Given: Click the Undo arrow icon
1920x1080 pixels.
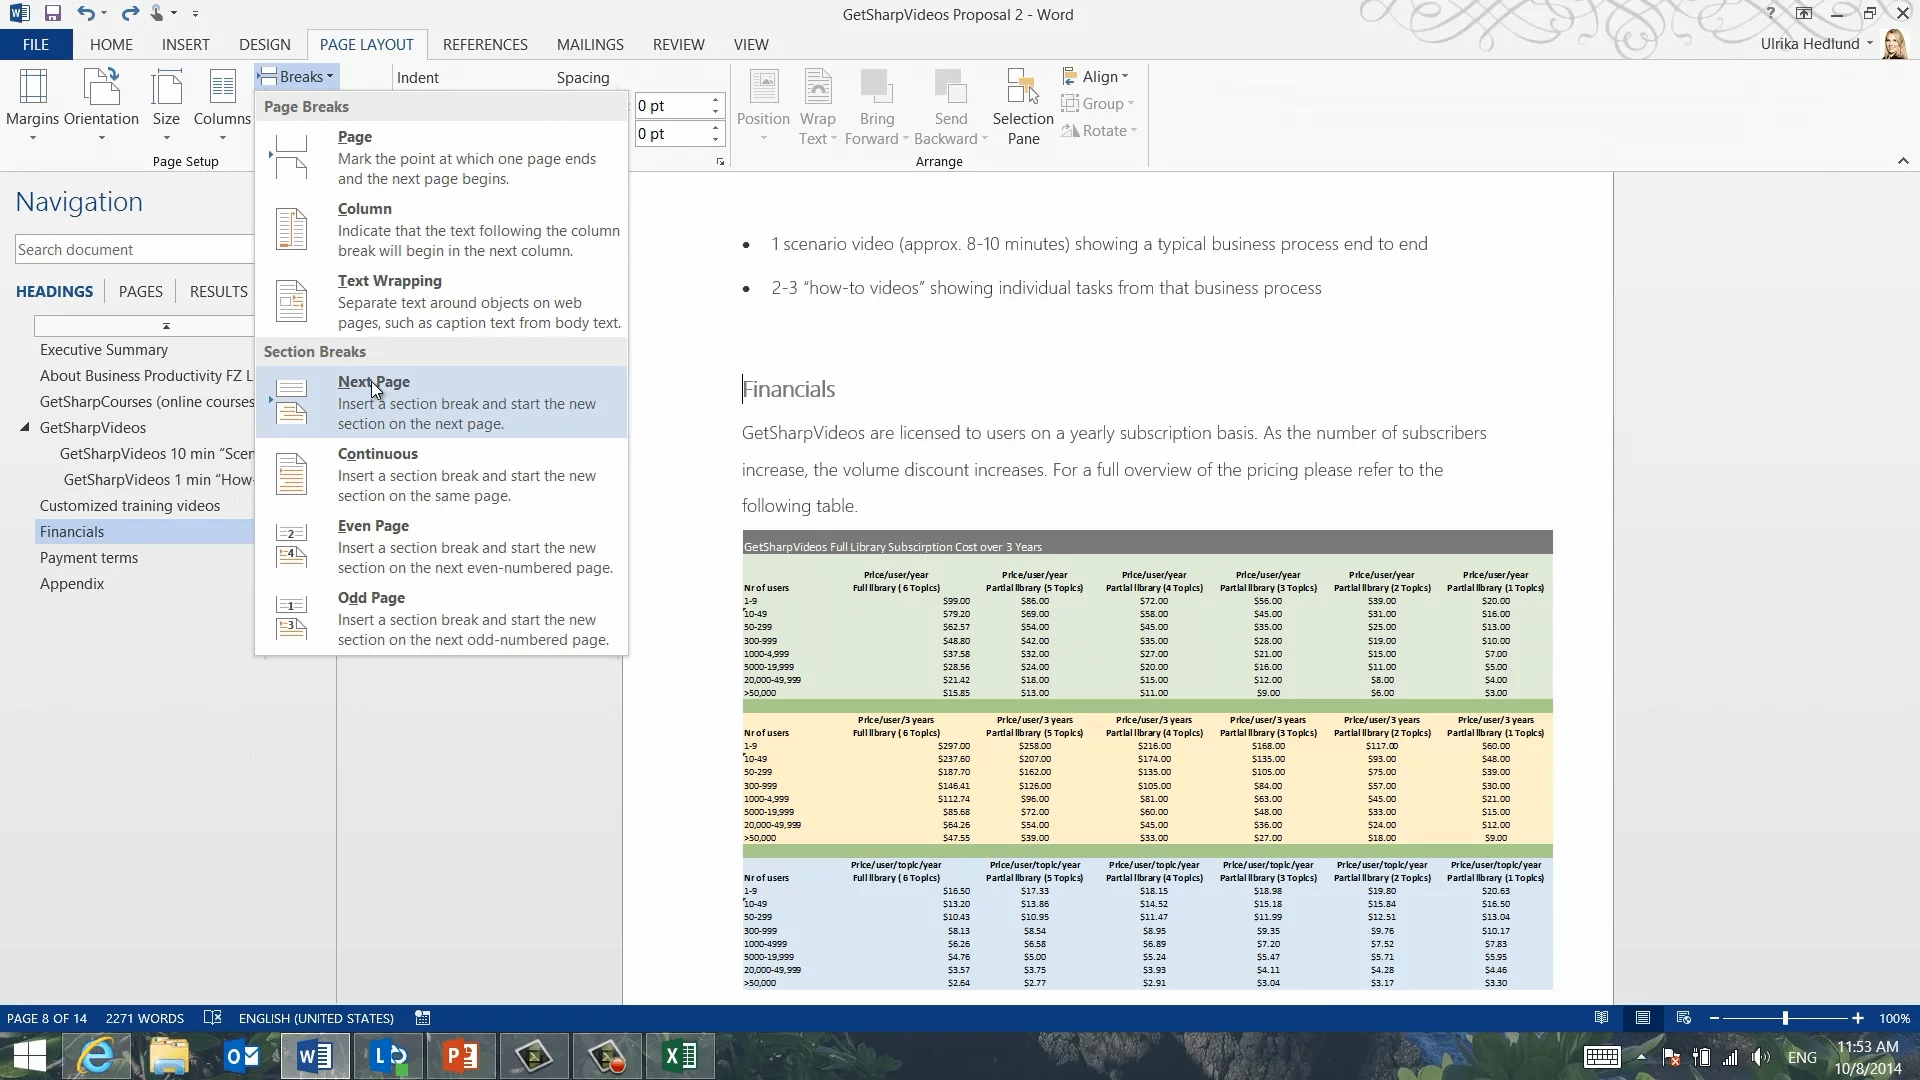Looking at the screenshot, I should tap(86, 14).
